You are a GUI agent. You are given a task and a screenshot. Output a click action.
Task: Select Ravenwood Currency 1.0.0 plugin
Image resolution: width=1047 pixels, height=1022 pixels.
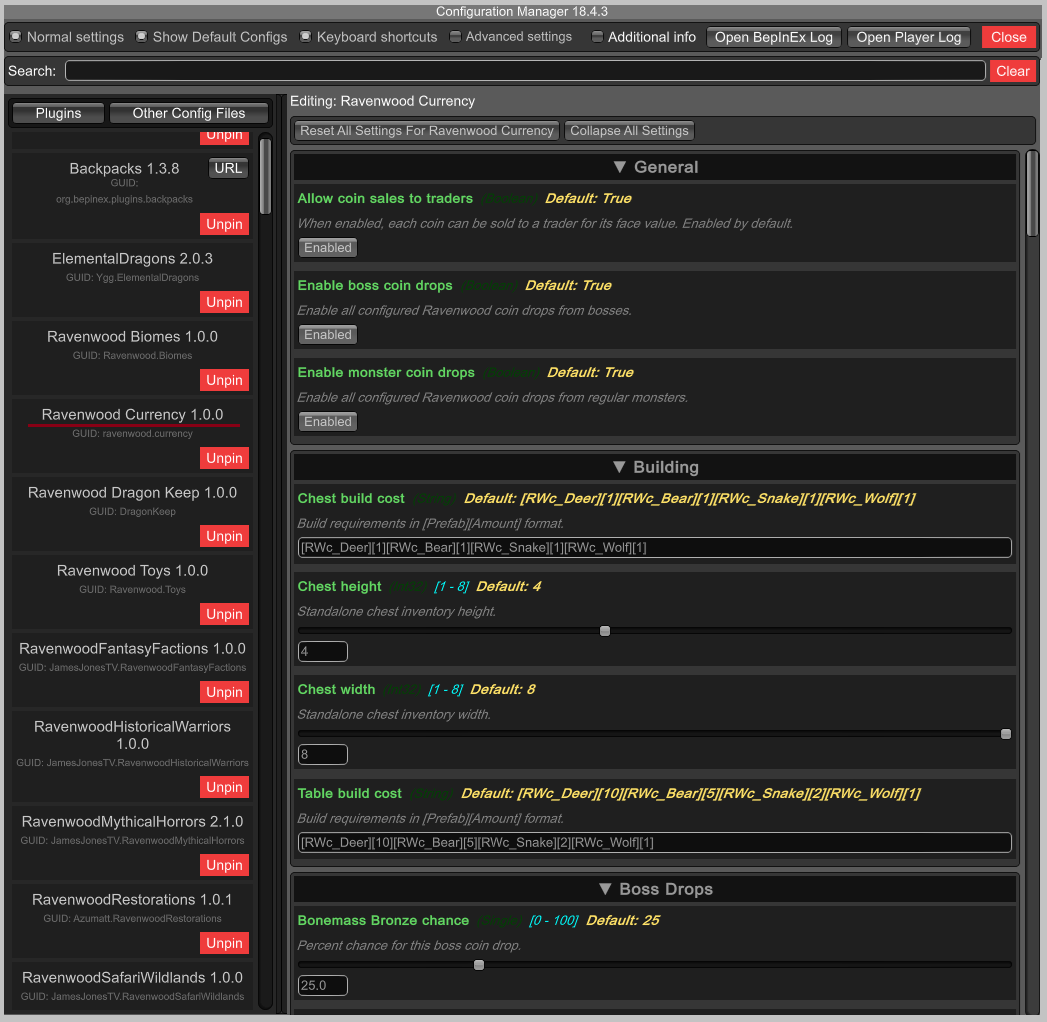tap(132, 415)
